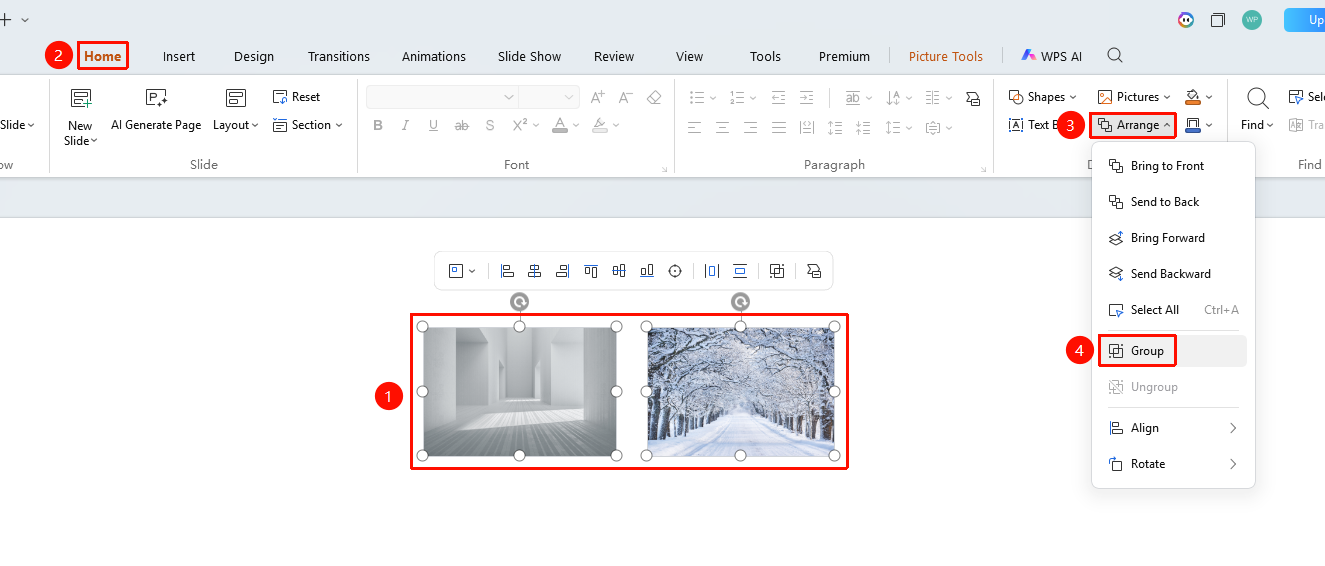Choose Group in Arrange menu

pos(1172,351)
